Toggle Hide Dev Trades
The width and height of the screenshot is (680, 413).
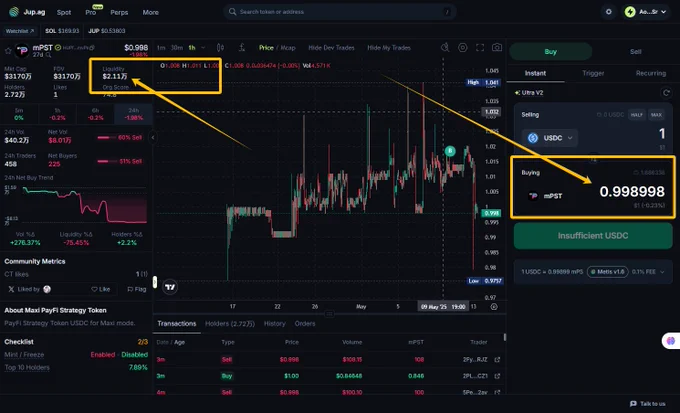(331, 48)
